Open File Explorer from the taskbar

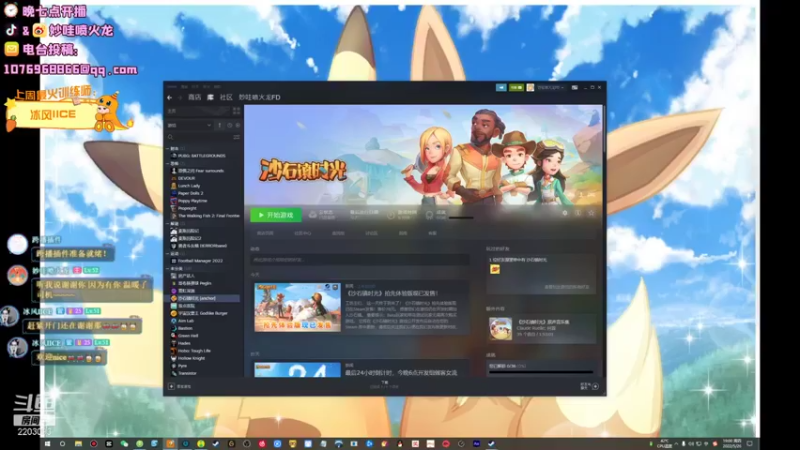pos(78,444)
